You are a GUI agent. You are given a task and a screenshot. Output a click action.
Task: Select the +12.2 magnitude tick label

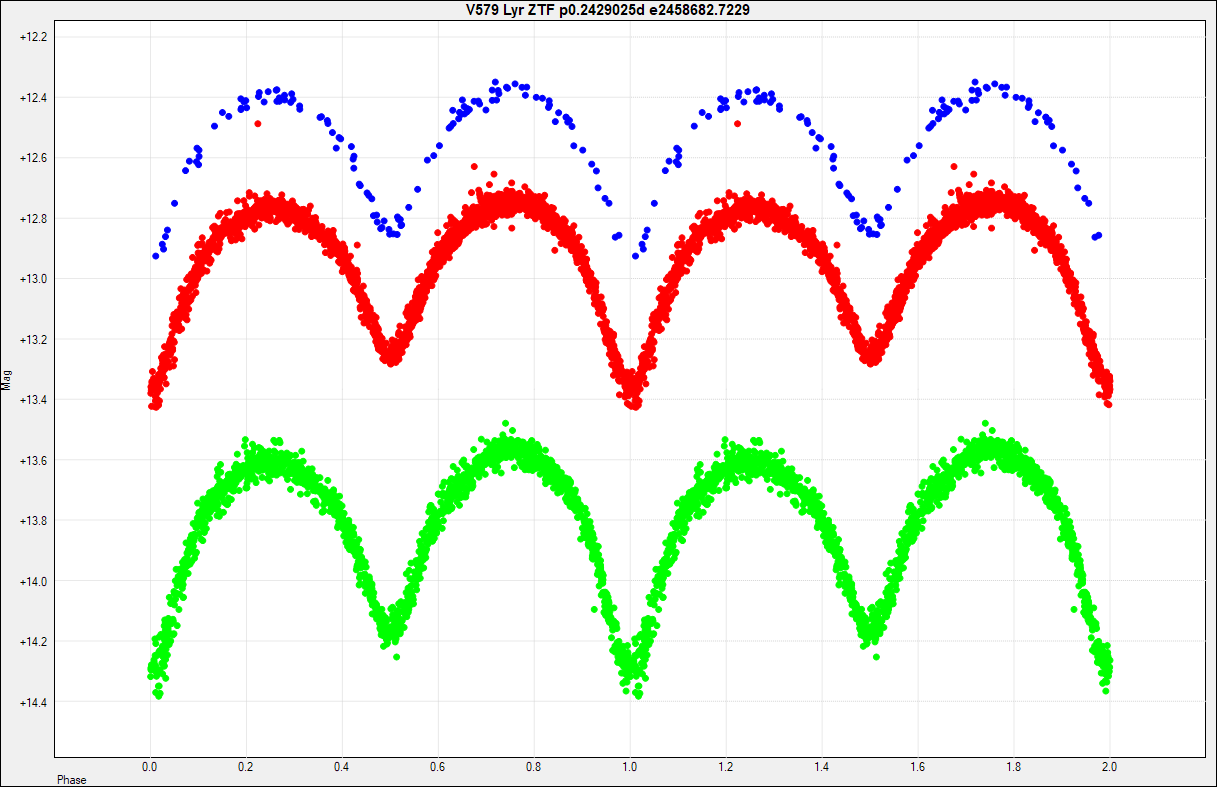pyautogui.click(x=35, y=37)
